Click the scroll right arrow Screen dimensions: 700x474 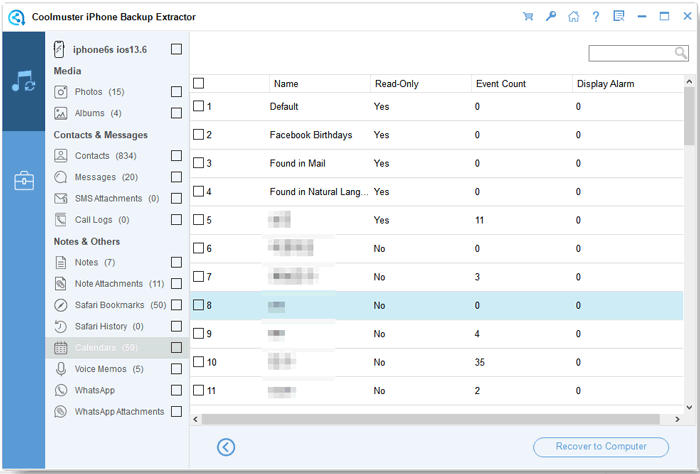click(677, 419)
